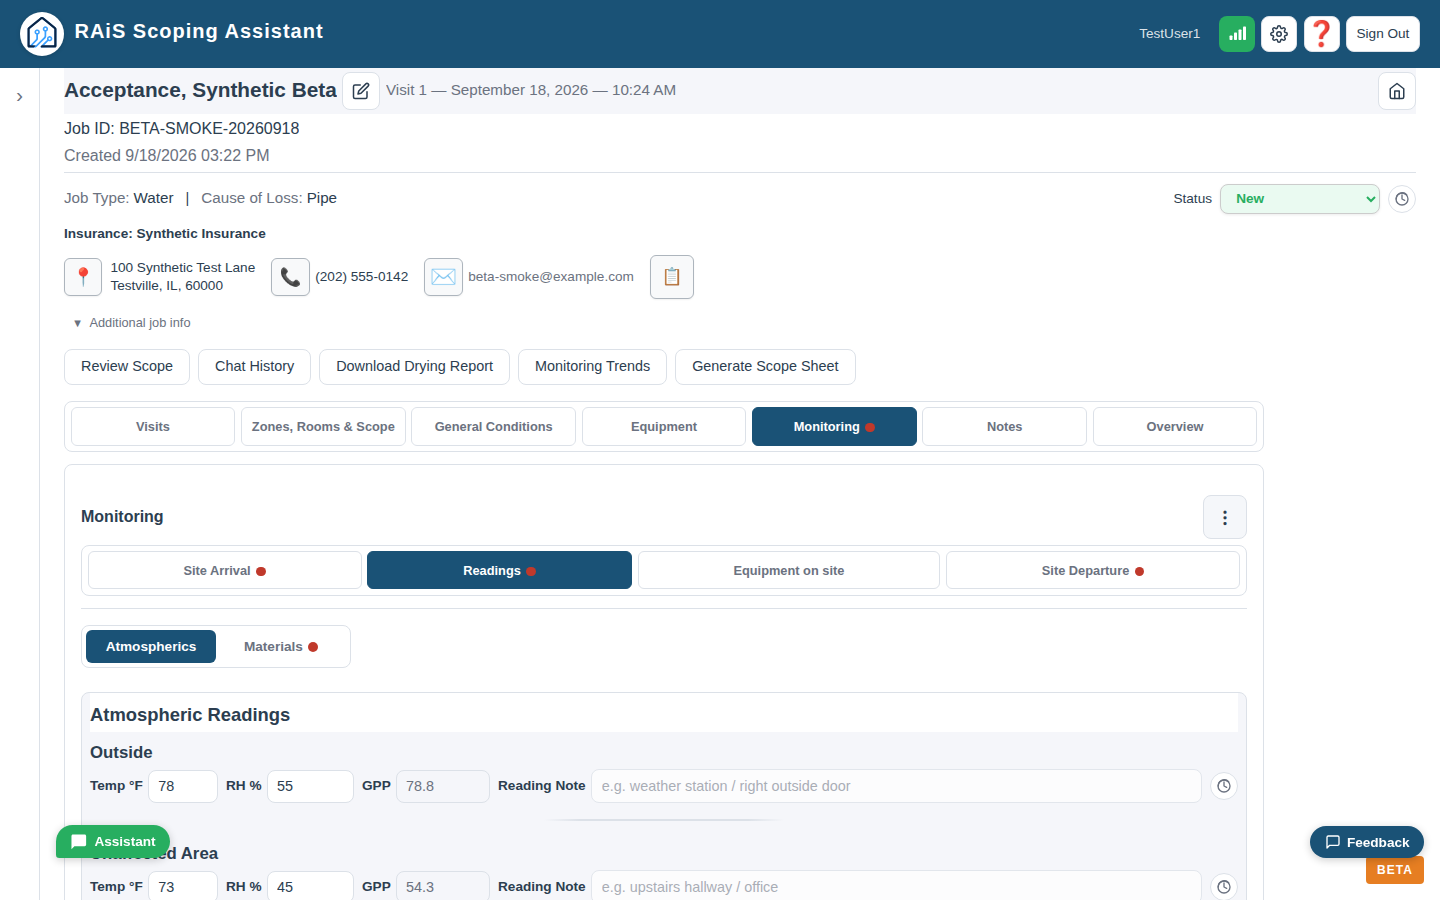Image resolution: width=1440 pixels, height=900 pixels.
Task: Switch to Materials readings view
Action: click(x=281, y=647)
